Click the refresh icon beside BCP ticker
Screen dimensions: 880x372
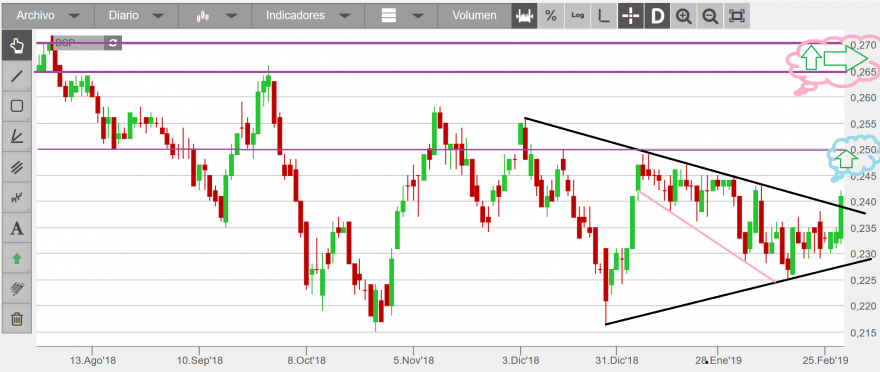pyautogui.click(x=113, y=43)
